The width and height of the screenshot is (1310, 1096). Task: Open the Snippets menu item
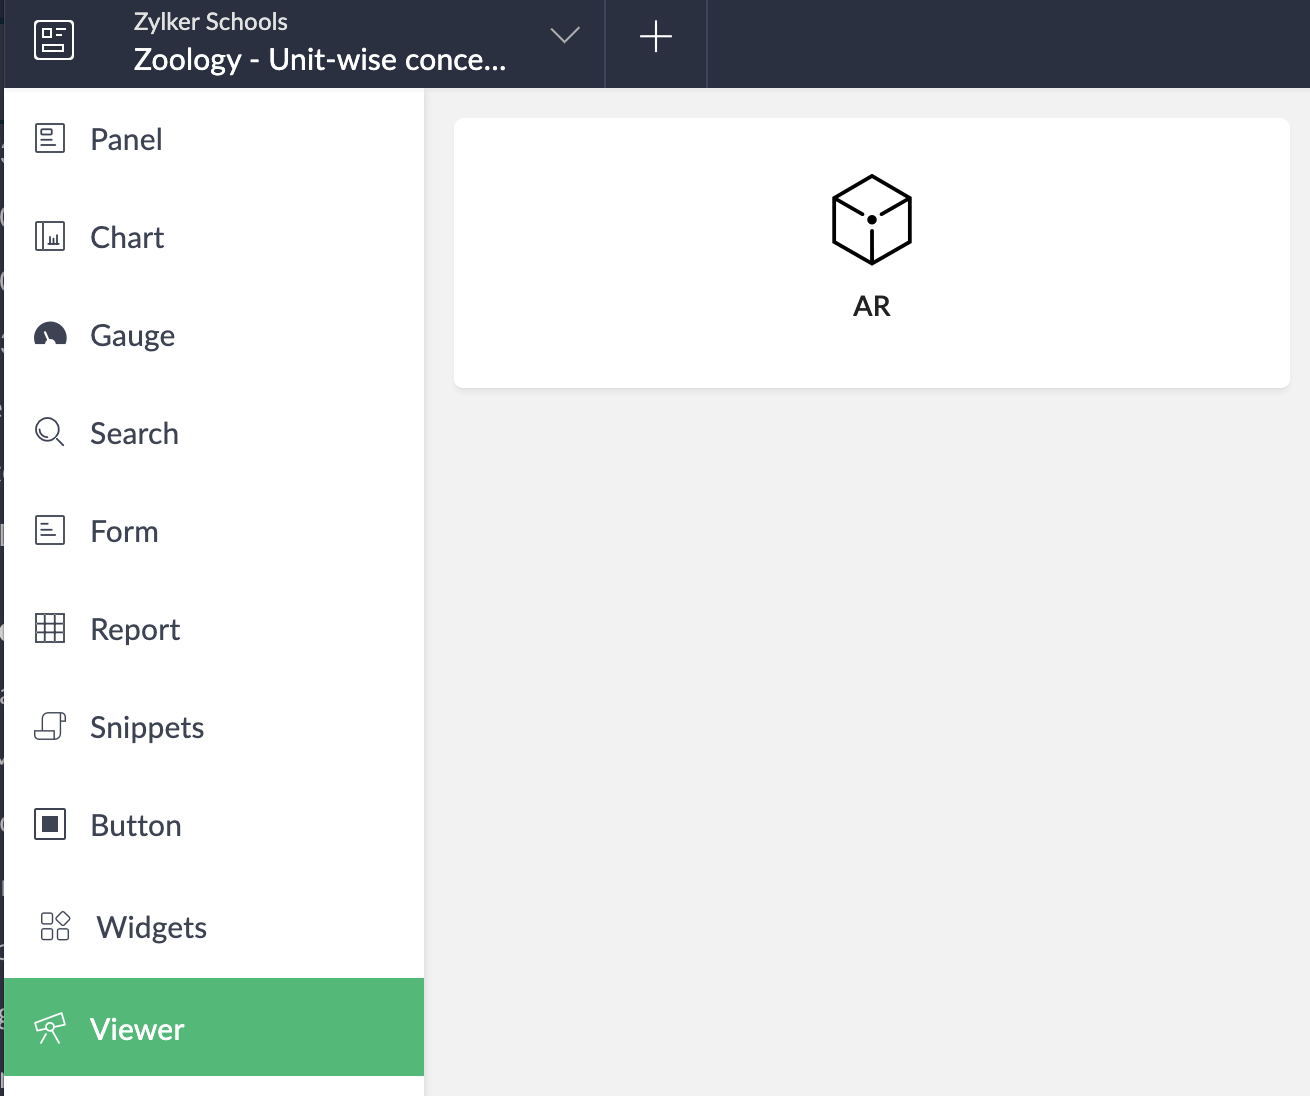click(214, 727)
